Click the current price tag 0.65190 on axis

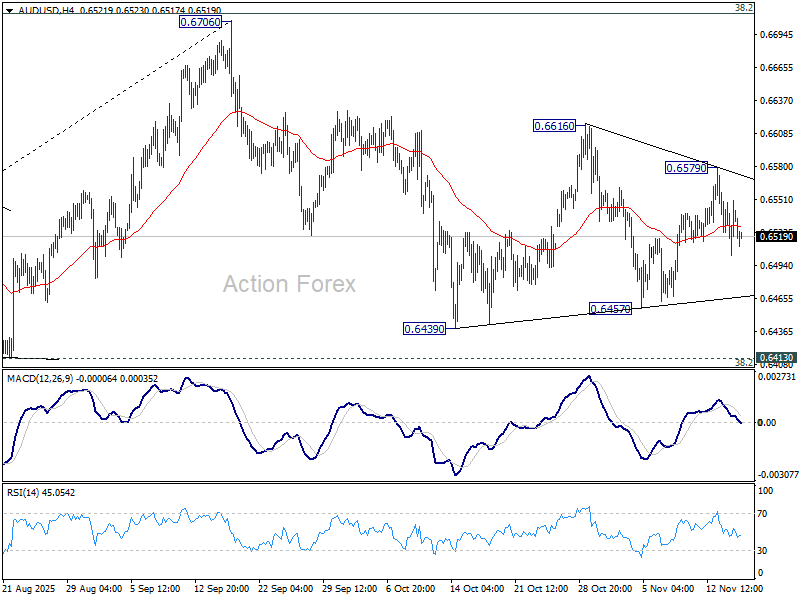click(x=776, y=236)
